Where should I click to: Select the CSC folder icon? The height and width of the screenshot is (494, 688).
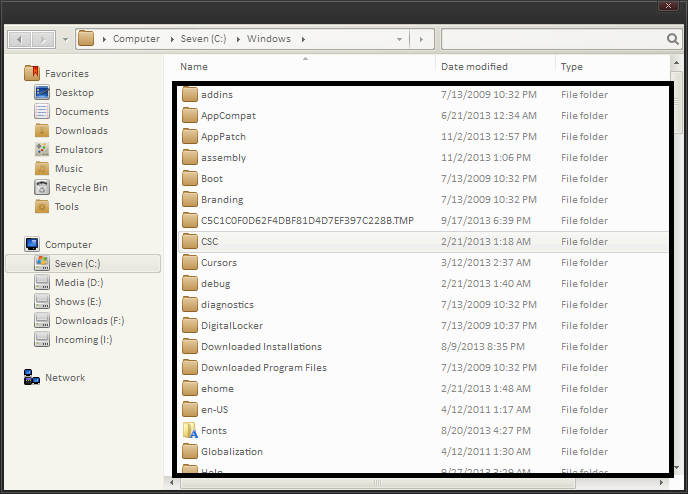[190, 241]
